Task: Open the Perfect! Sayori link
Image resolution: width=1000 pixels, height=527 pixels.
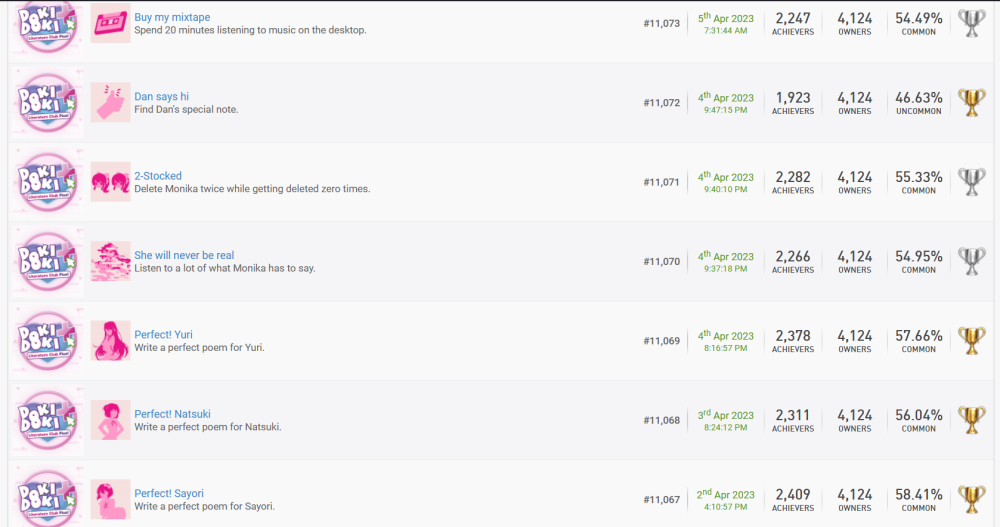Action: click(x=169, y=493)
